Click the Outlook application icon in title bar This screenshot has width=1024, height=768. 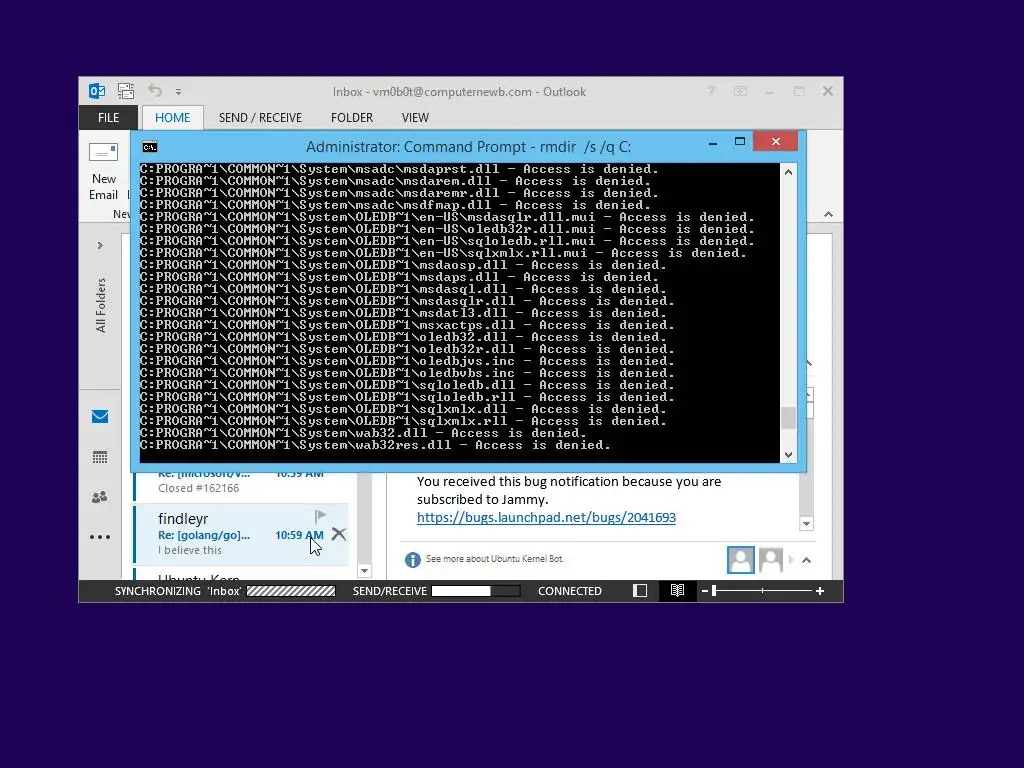point(97,91)
